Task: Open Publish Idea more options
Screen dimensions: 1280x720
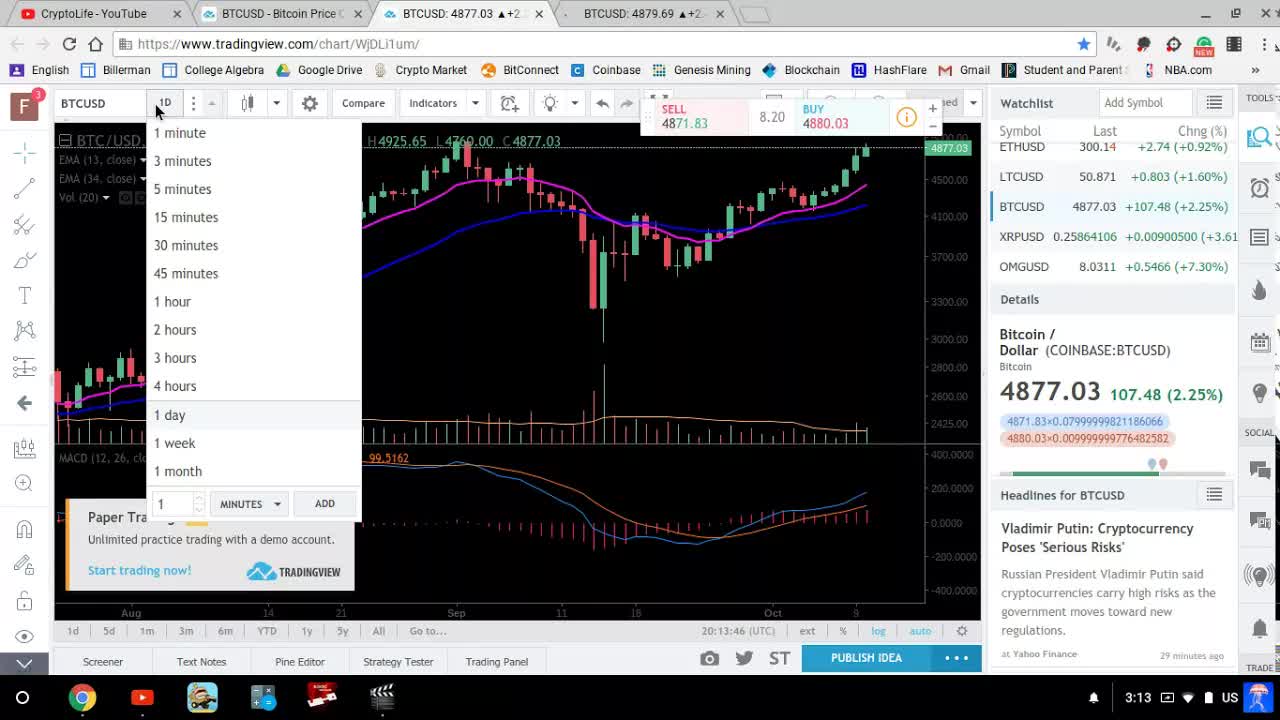Action: coord(957,658)
